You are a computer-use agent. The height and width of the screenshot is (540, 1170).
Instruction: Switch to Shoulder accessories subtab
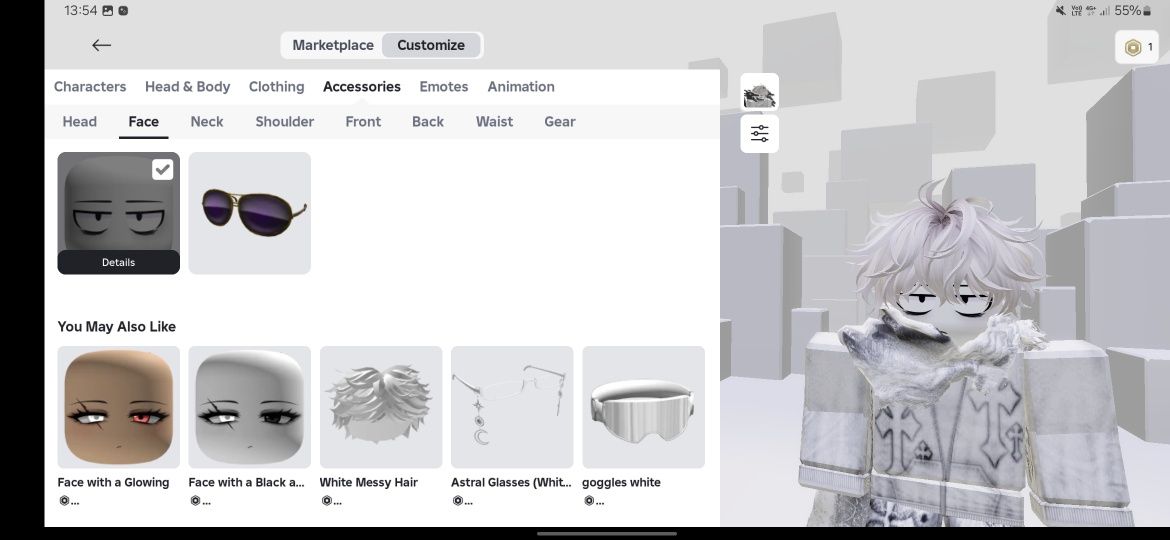click(x=284, y=122)
